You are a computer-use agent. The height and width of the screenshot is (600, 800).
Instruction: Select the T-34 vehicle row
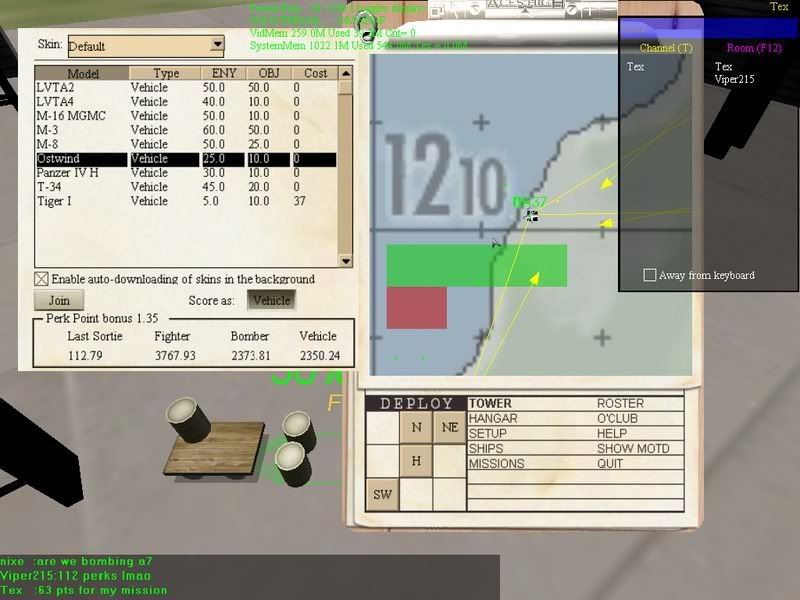coord(186,187)
